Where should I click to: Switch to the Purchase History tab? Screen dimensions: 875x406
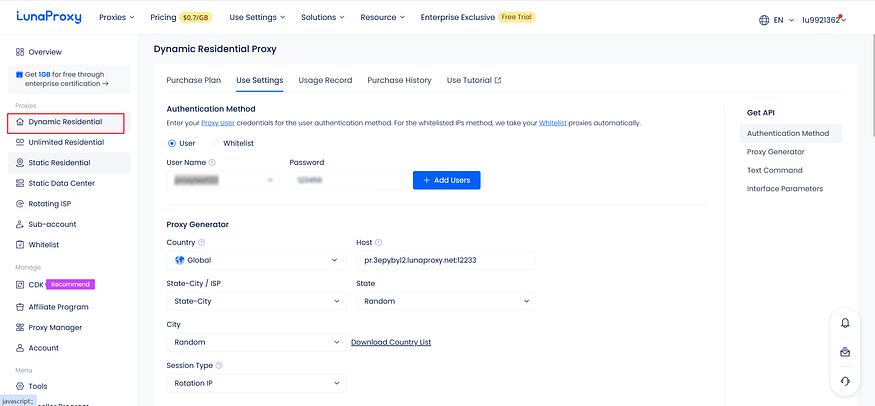(400, 80)
